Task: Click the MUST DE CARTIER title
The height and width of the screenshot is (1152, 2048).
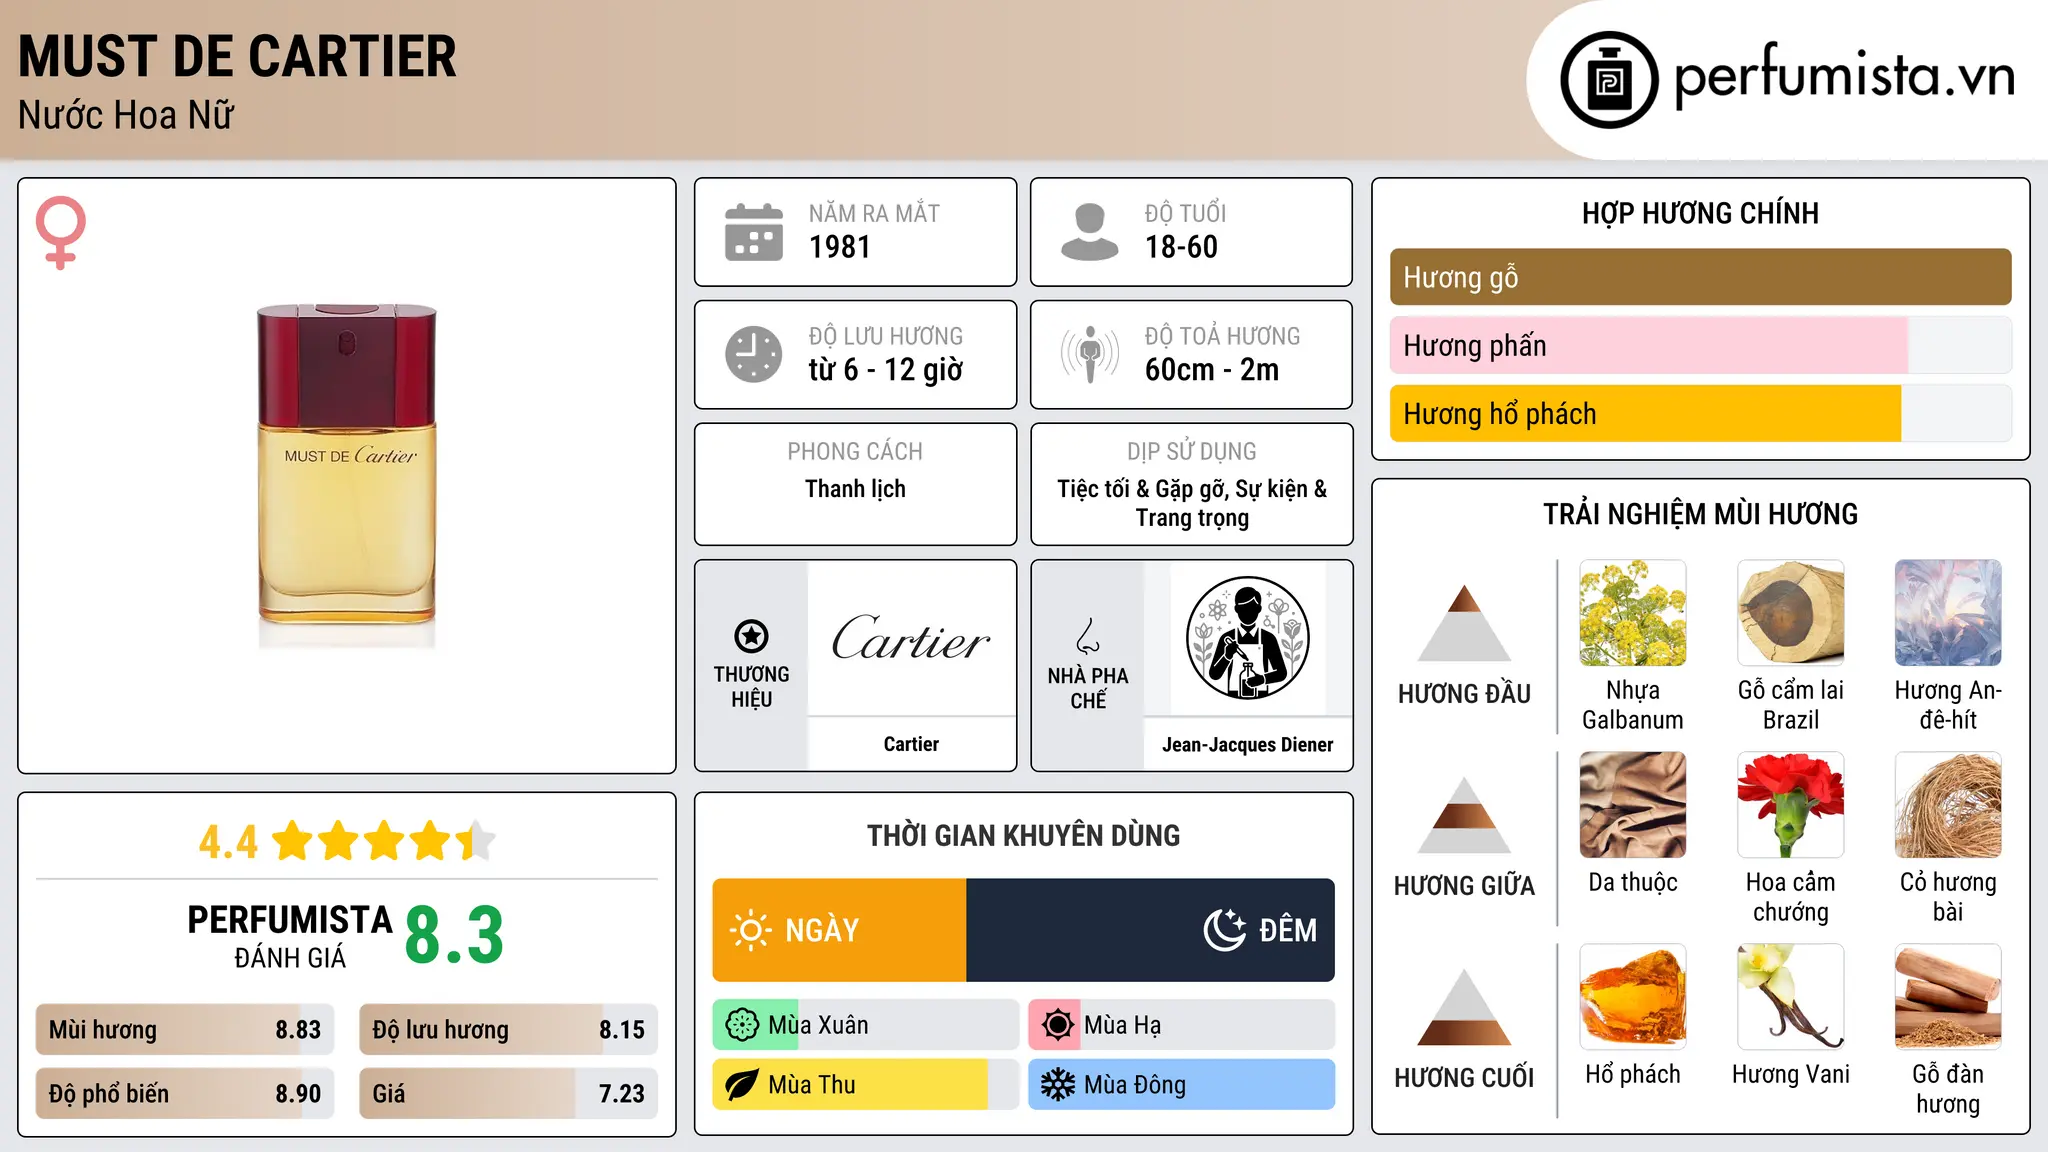Action: tap(238, 56)
